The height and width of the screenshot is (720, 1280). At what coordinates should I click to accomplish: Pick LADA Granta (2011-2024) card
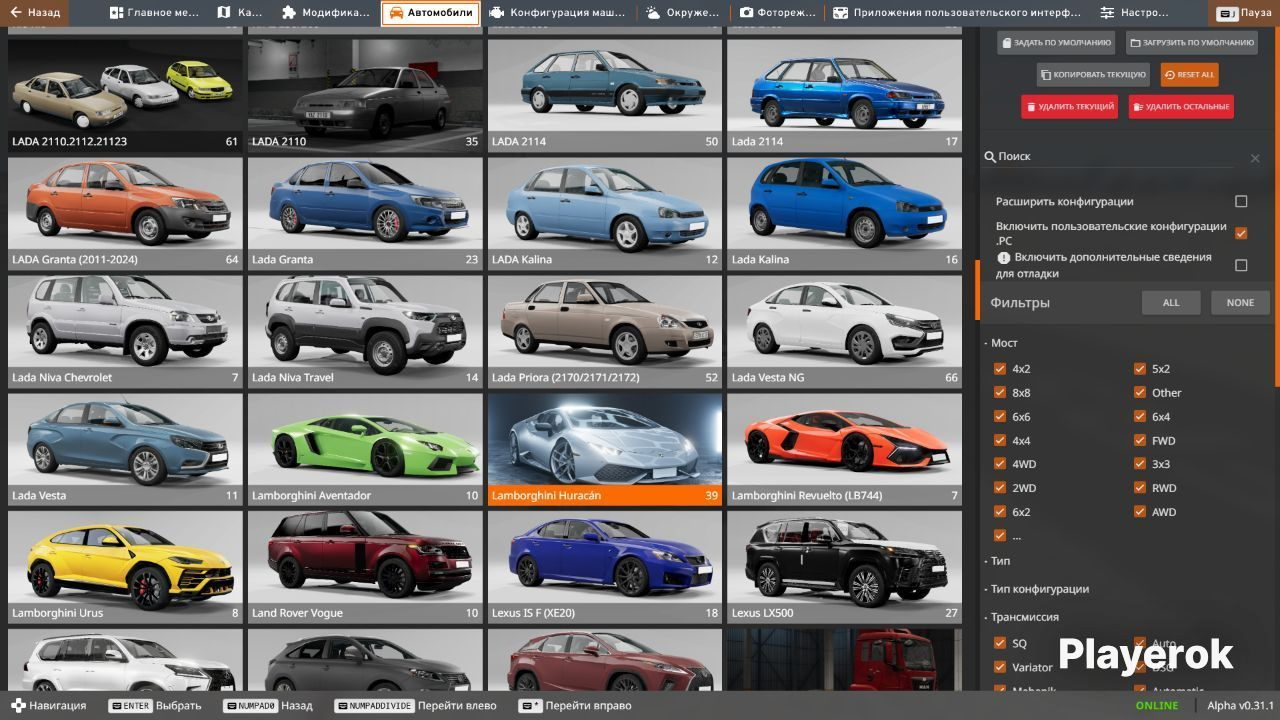pos(125,213)
